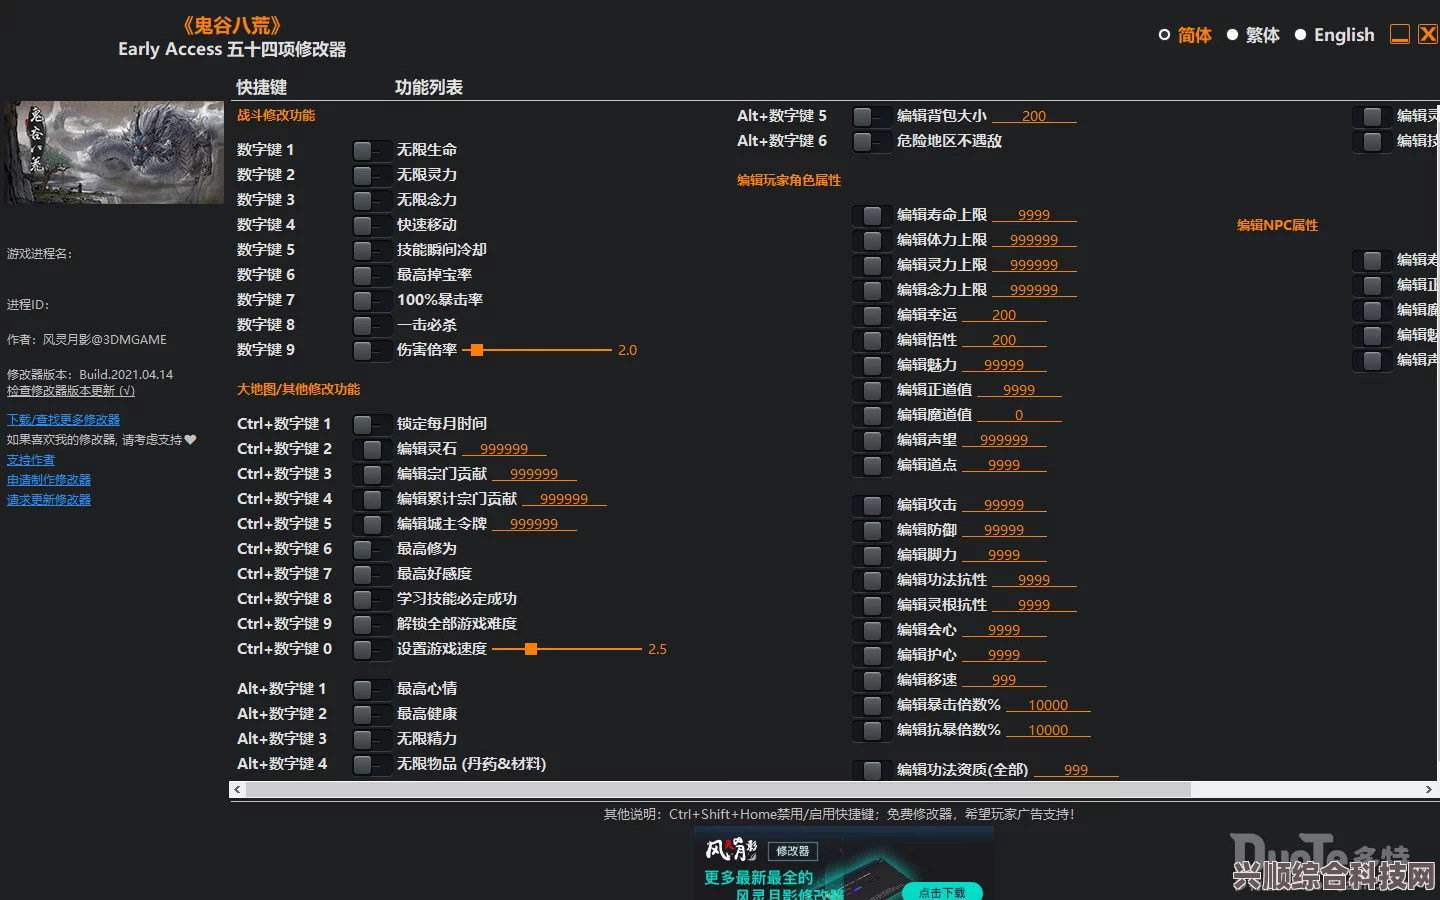This screenshot has height=900, width=1440.
Task: Edit the 编辑背包大小 value field
Action: pos(1034,116)
